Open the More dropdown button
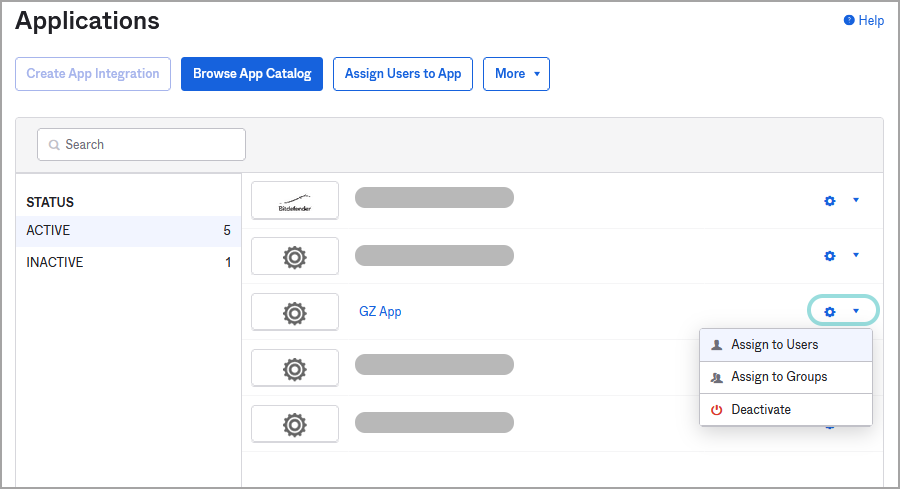This screenshot has height=489, width=900. click(x=516, y=74)
